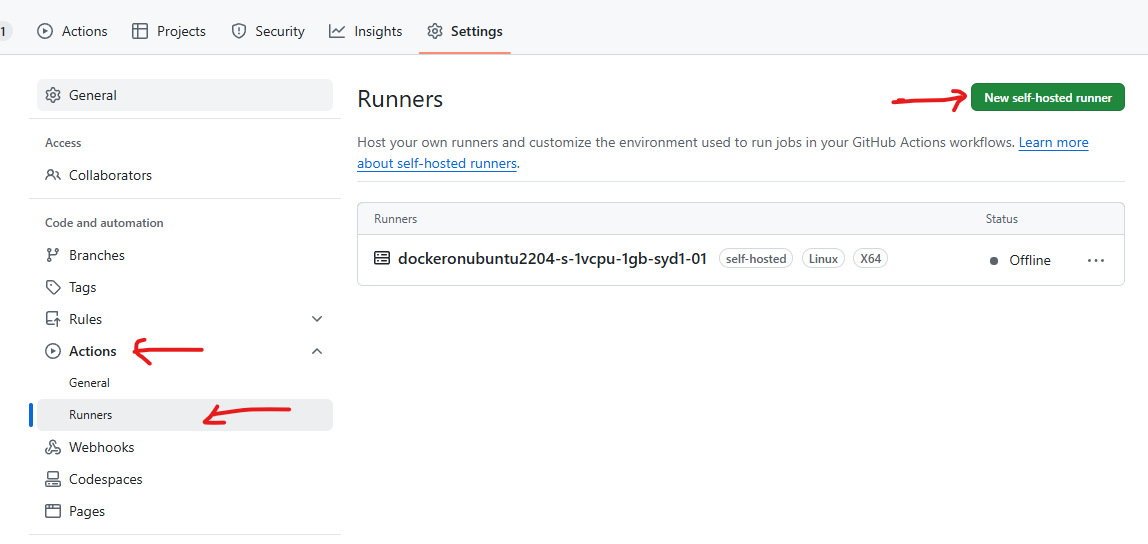This screenshot has width=1148, height=544.
Task: Open runner dockeronubuntu2204-s-1vcpu-1gb-syd1-01
Action: pos(552,258)
